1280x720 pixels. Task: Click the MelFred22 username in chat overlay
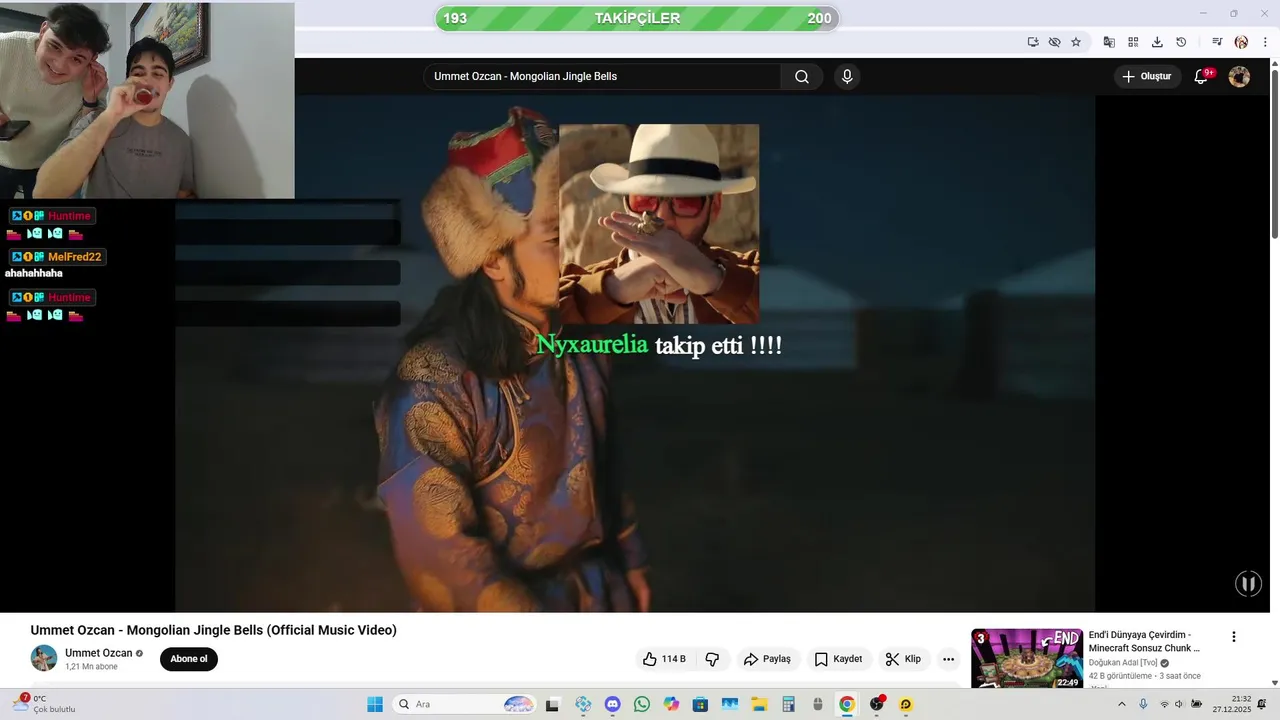coord(74,257)
